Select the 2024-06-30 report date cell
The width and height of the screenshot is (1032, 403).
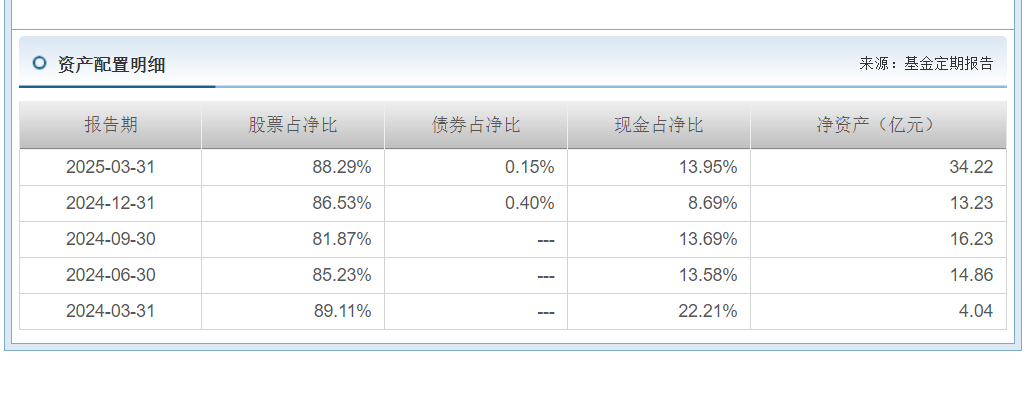pyautogui.click(x=111, y=275)
